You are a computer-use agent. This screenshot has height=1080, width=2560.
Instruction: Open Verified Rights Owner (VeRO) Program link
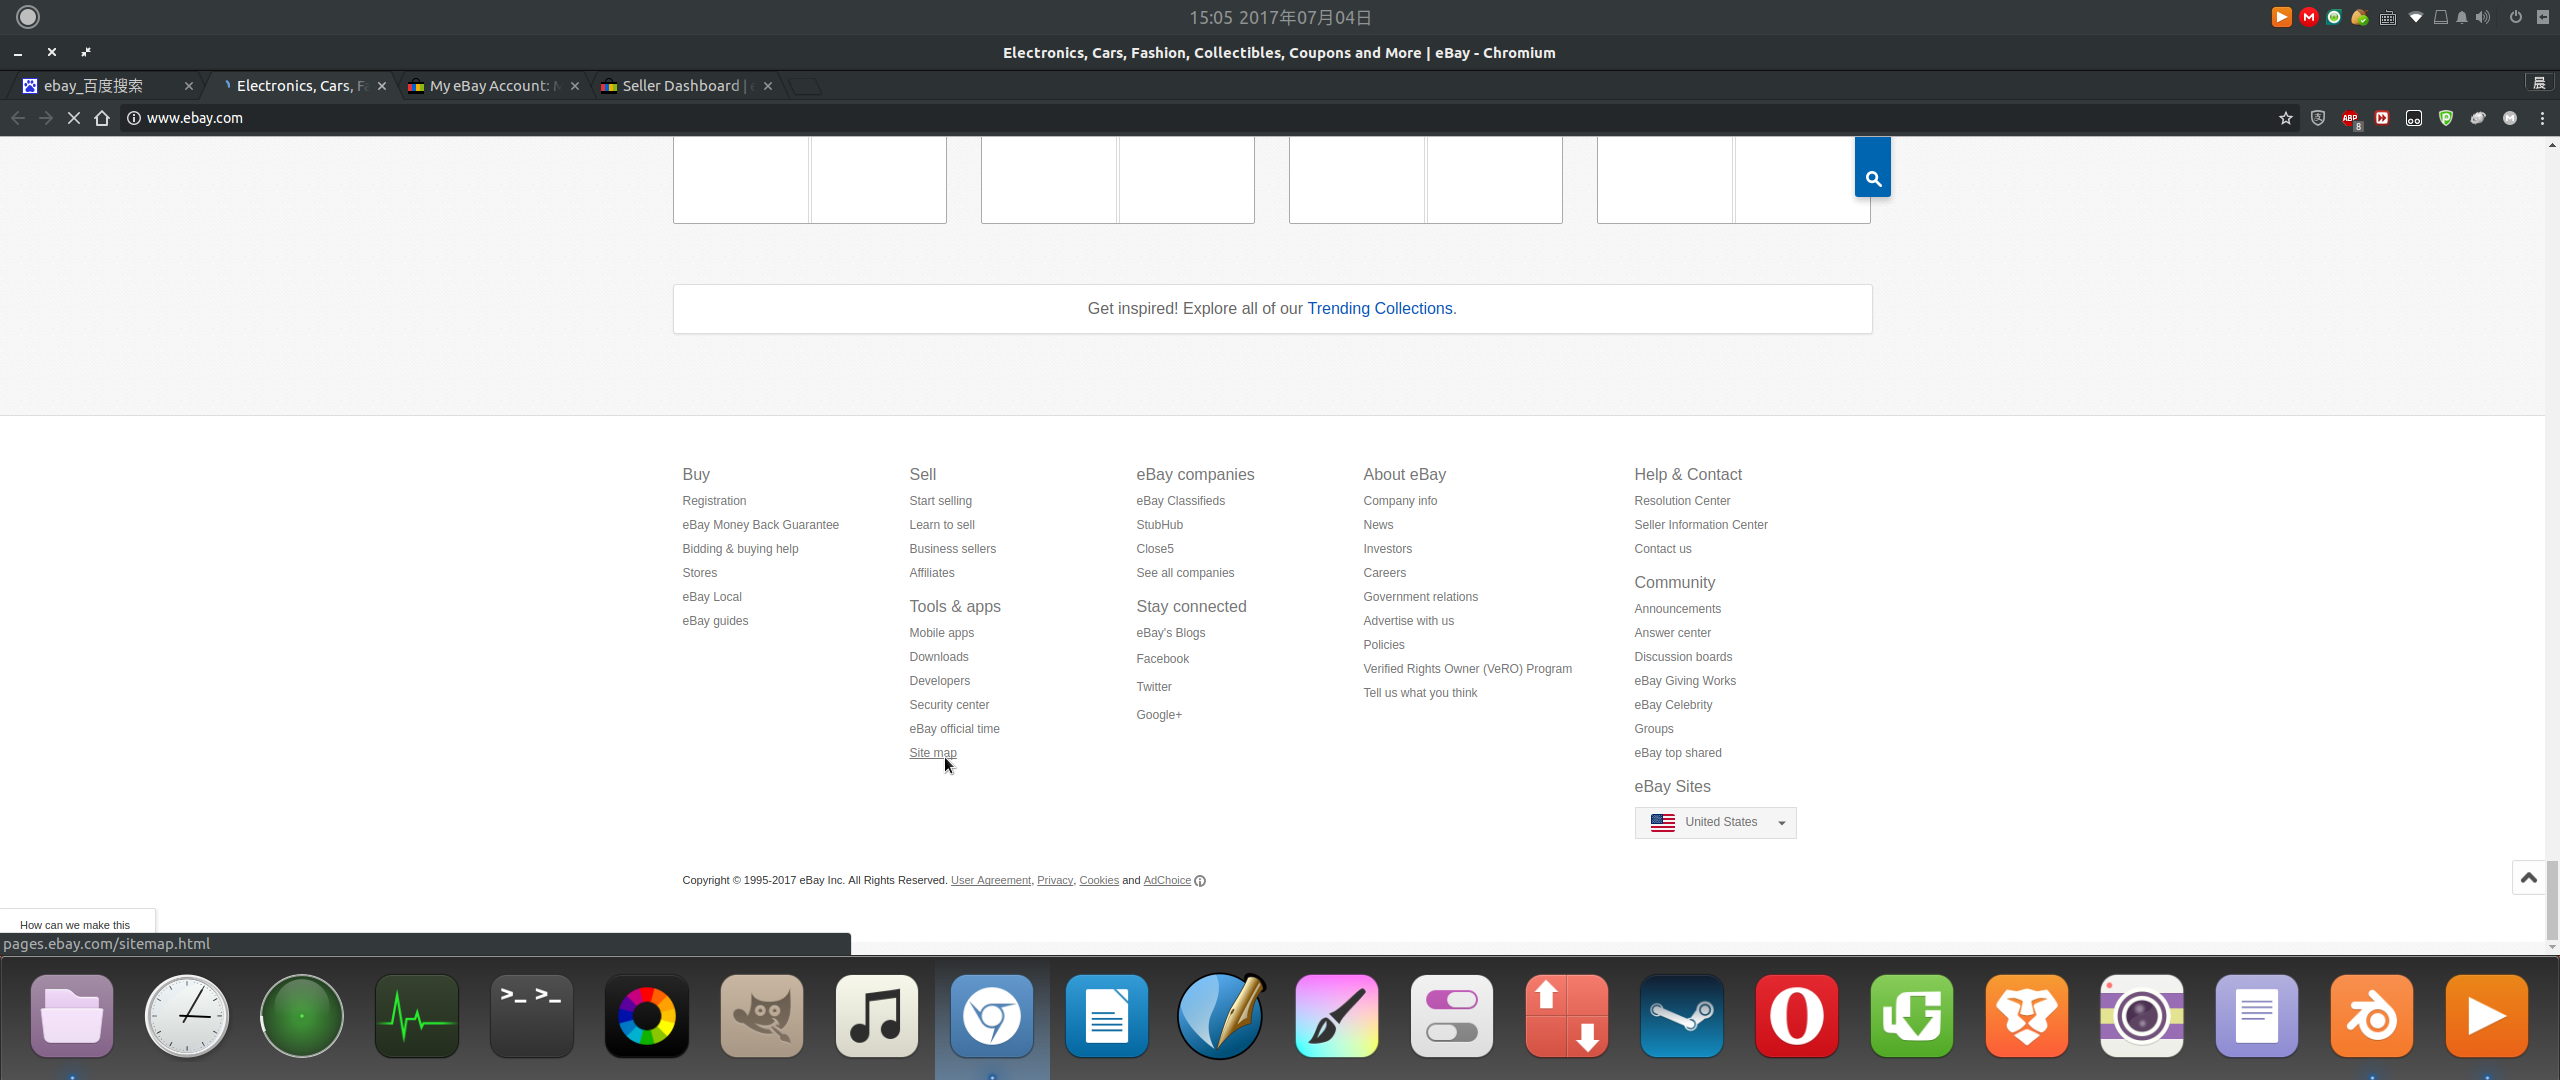pos(1467,669)
